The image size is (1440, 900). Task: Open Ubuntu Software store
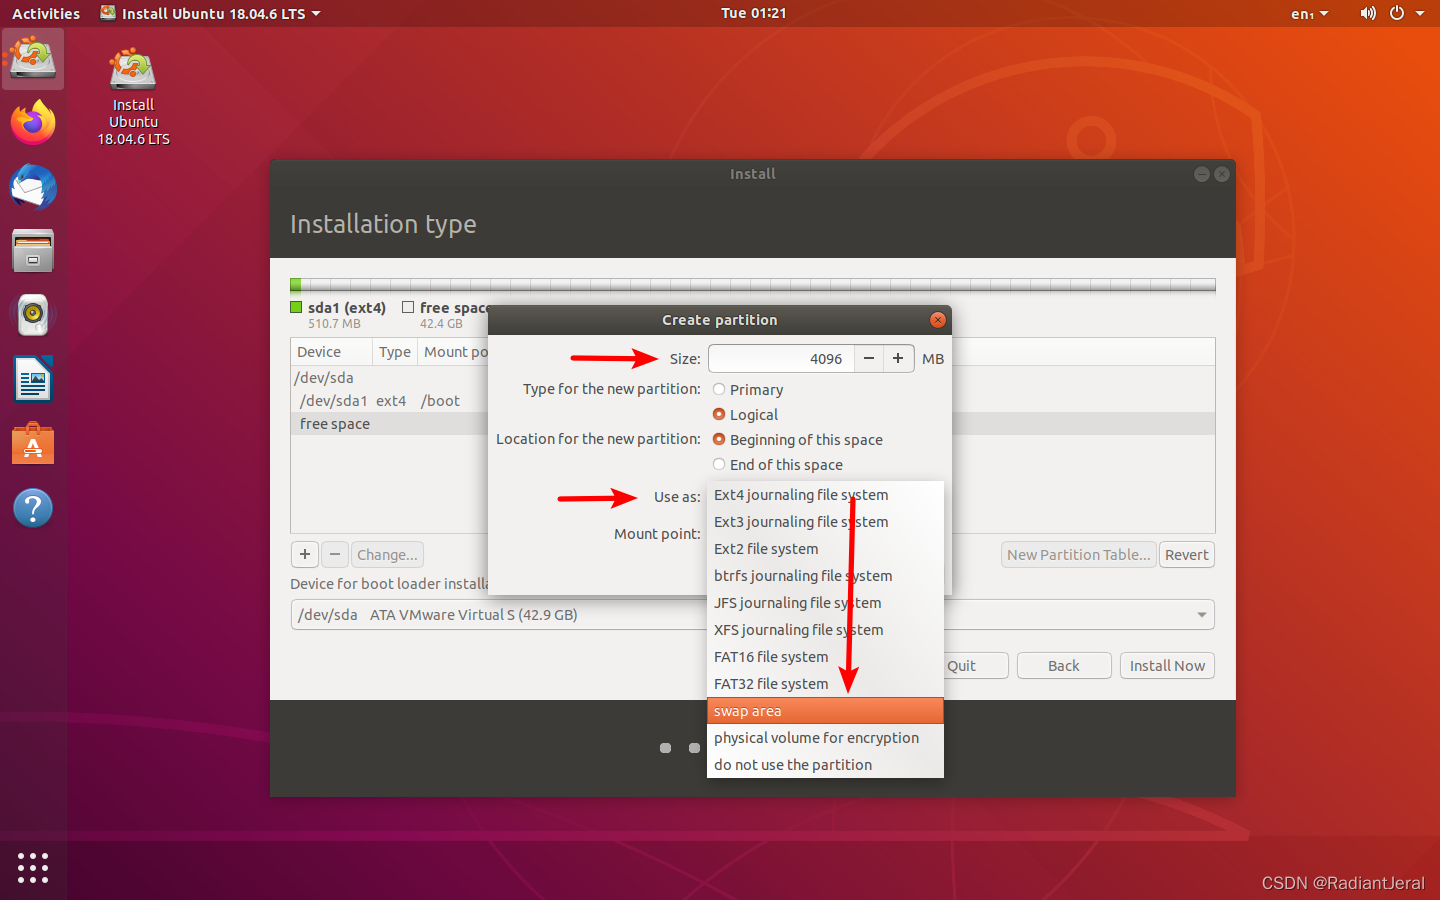(33, 444)
